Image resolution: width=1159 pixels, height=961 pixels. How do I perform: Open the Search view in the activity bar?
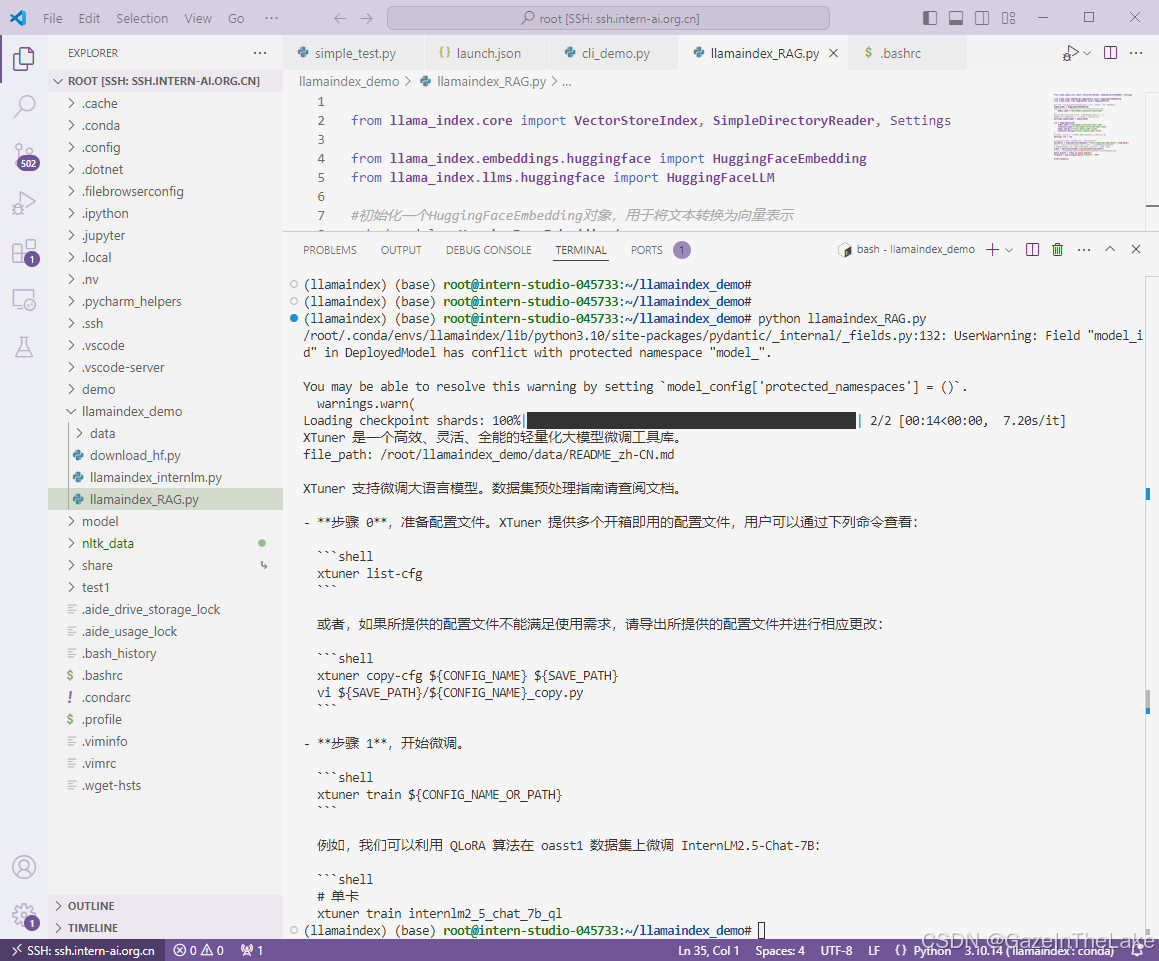pyautogui.click(x=24, y=108)
